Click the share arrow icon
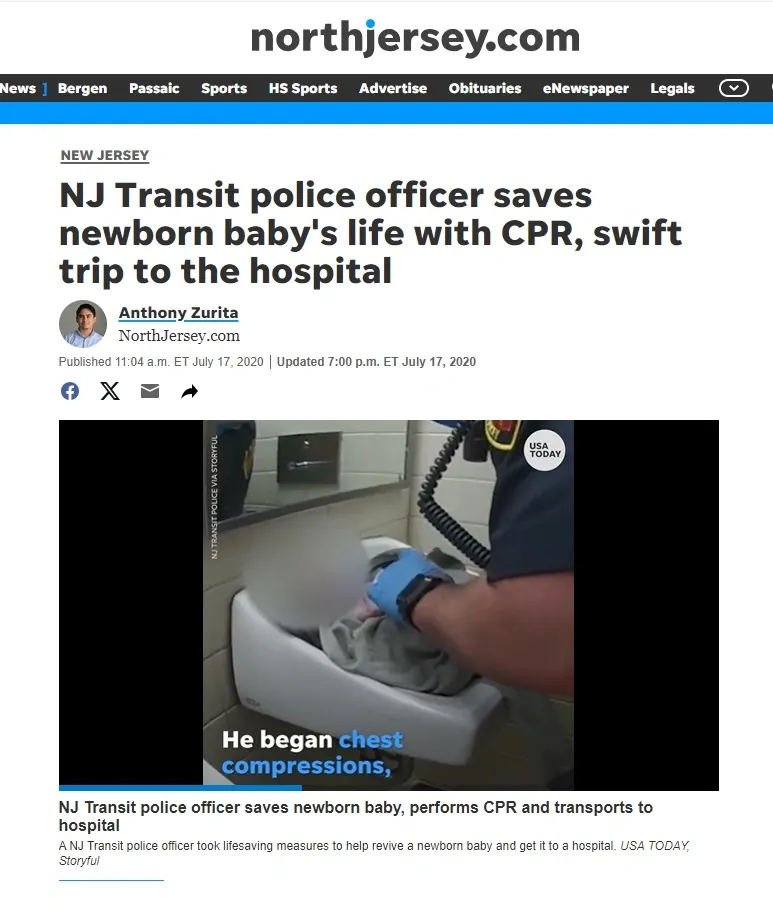The height and width of the screenshot is (921, 773). [x=190, y=391]
